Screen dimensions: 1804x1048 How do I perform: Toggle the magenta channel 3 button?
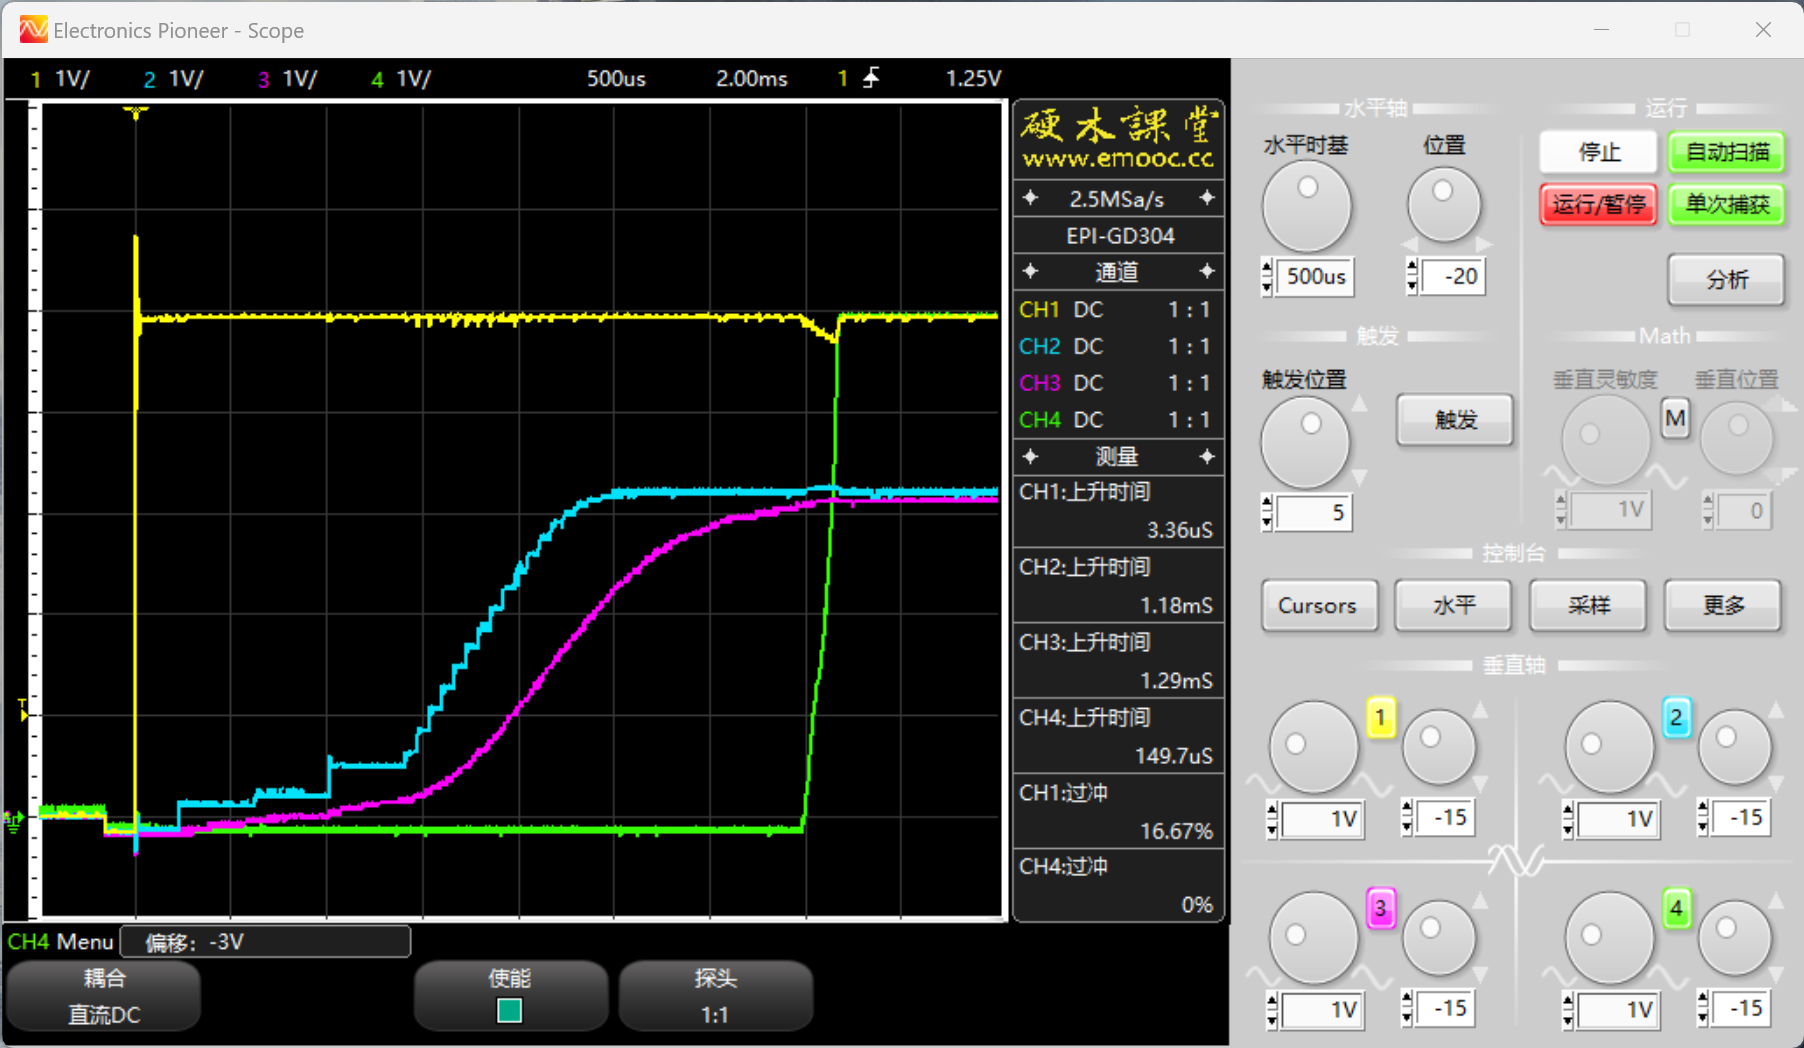click(x=1381, y=908)
